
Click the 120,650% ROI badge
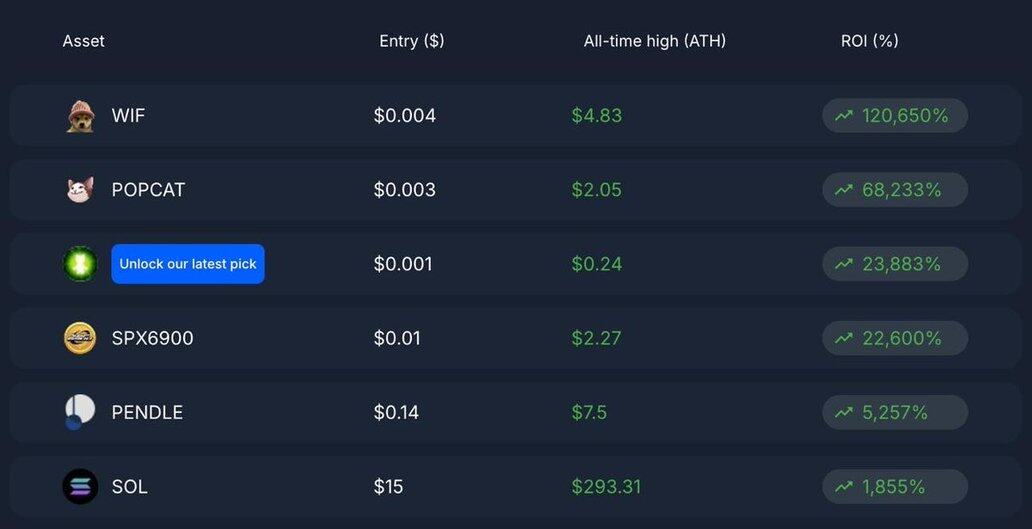[x=894, y=116]
